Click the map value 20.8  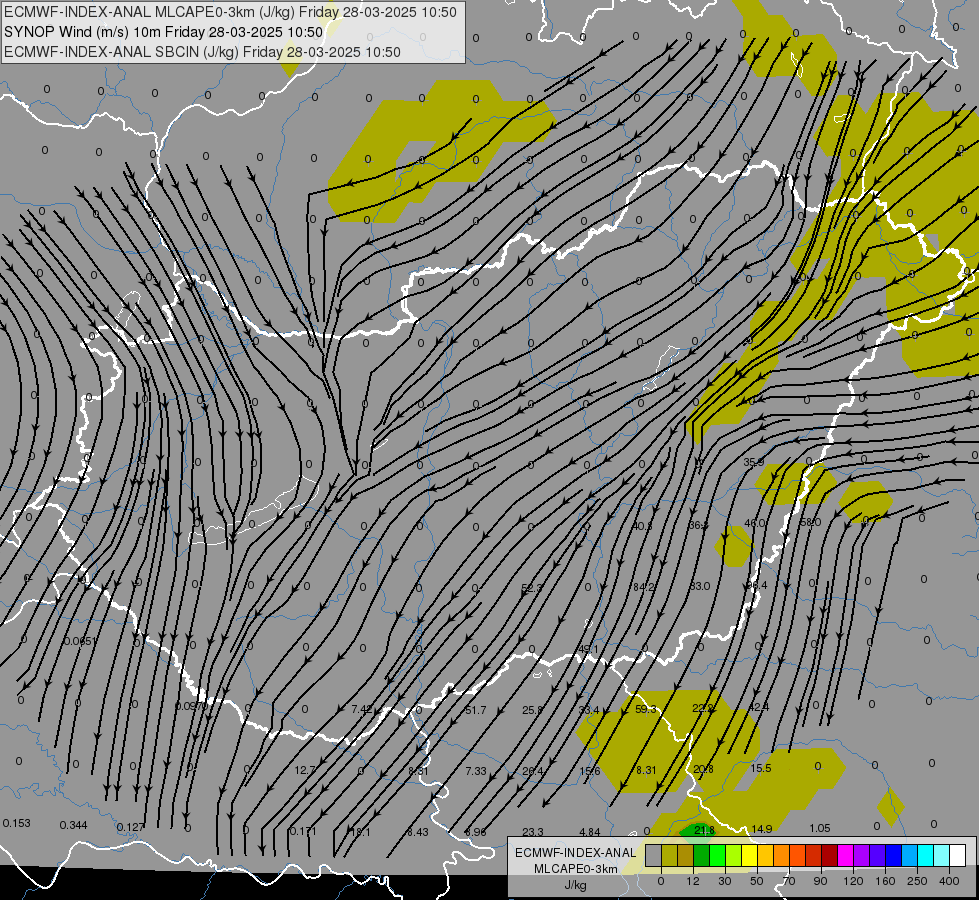point(703,769)
